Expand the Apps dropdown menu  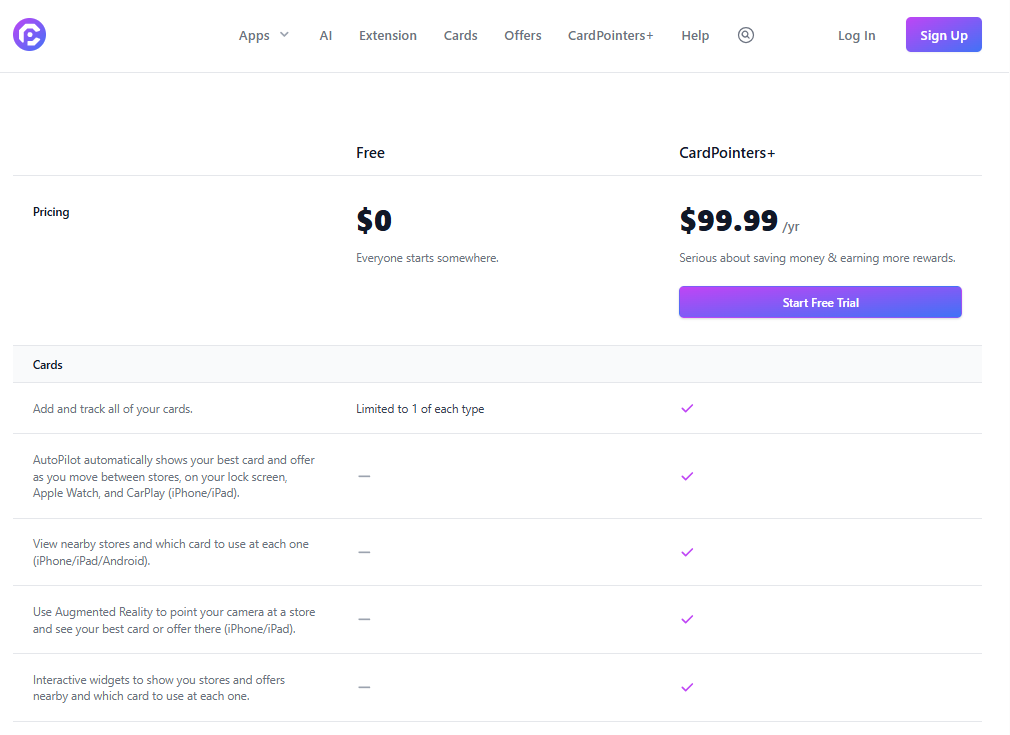(x=264, y=35)
